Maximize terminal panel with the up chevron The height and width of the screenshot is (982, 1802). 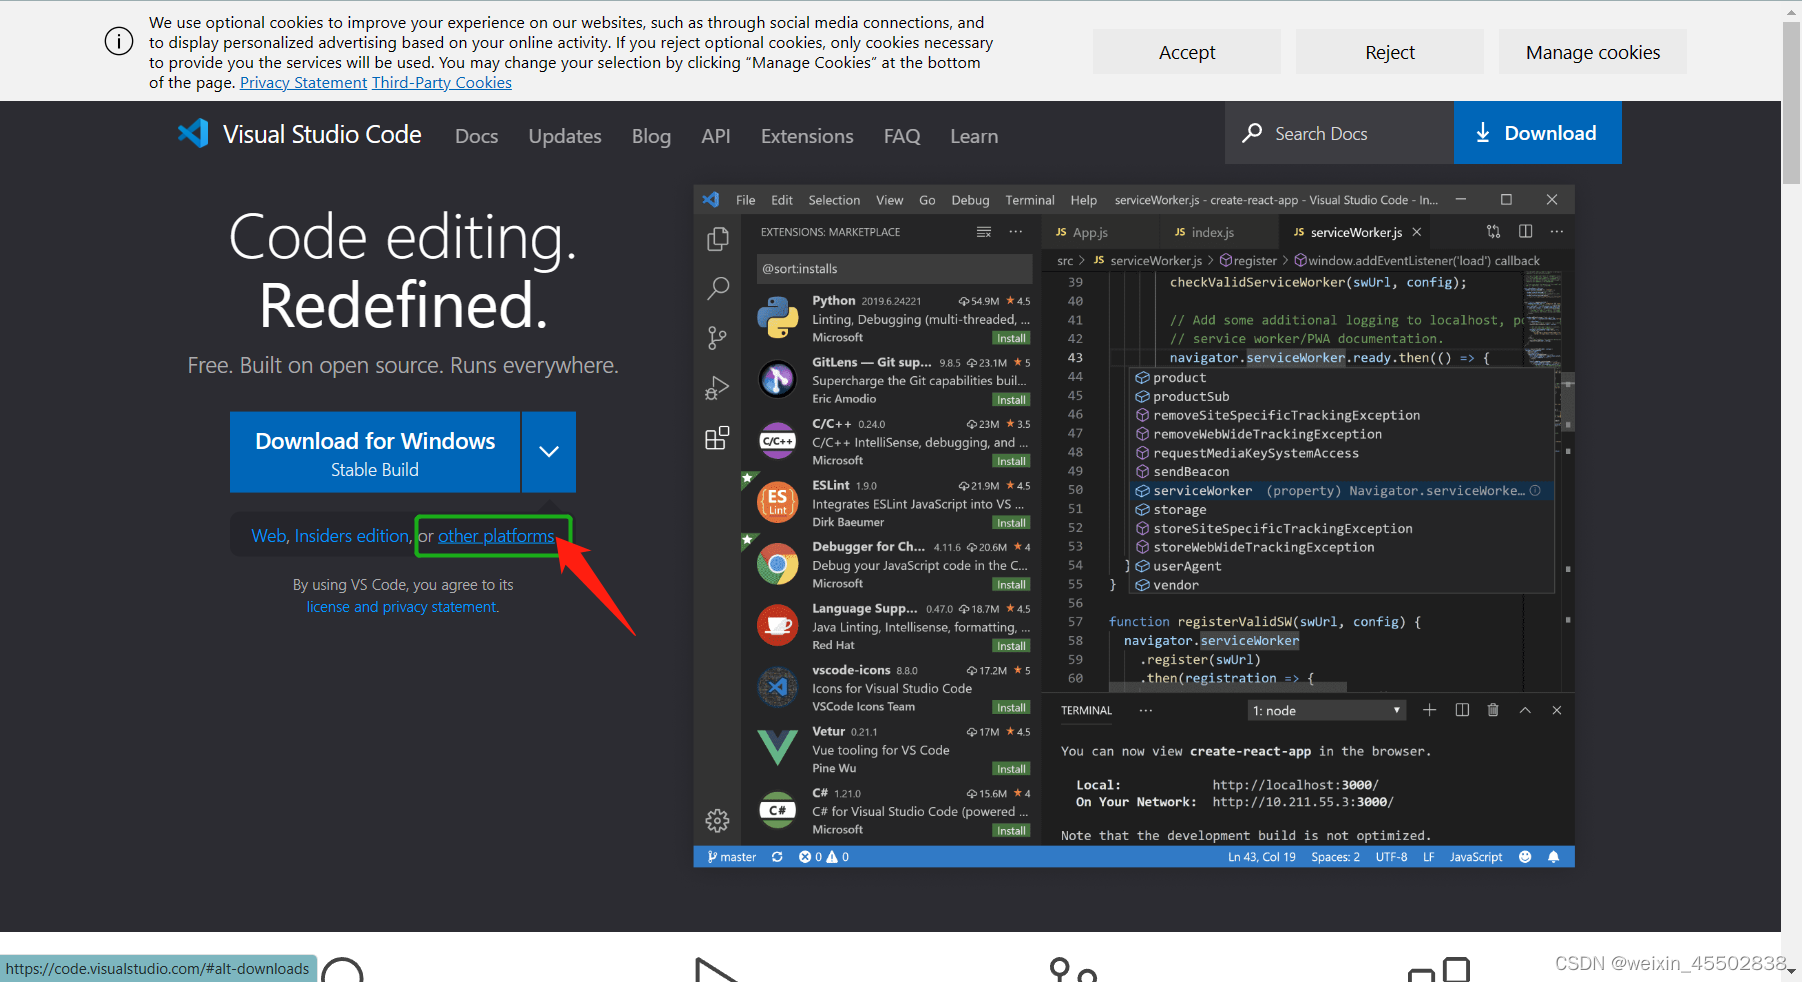(1525, 710)
